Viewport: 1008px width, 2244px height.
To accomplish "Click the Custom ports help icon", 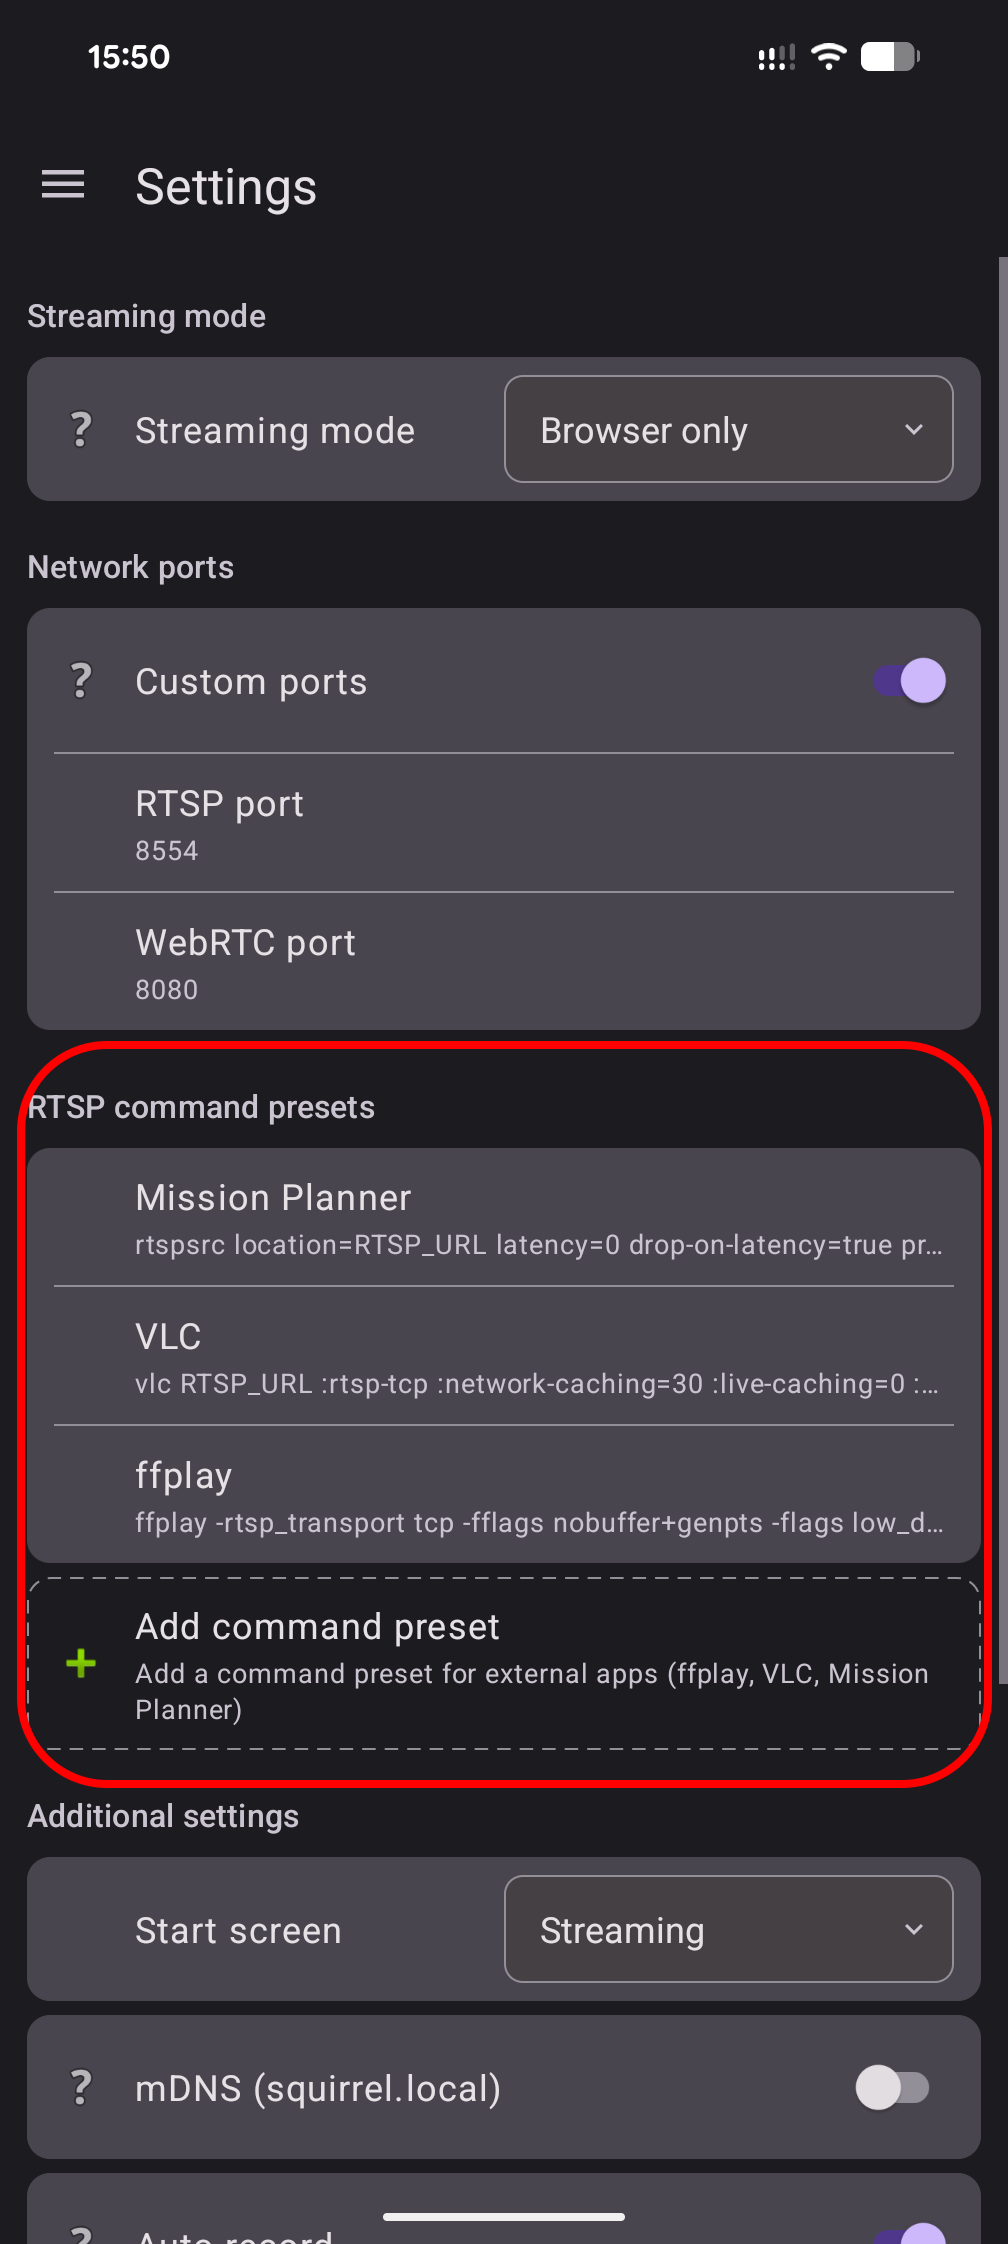I will 80,680.
